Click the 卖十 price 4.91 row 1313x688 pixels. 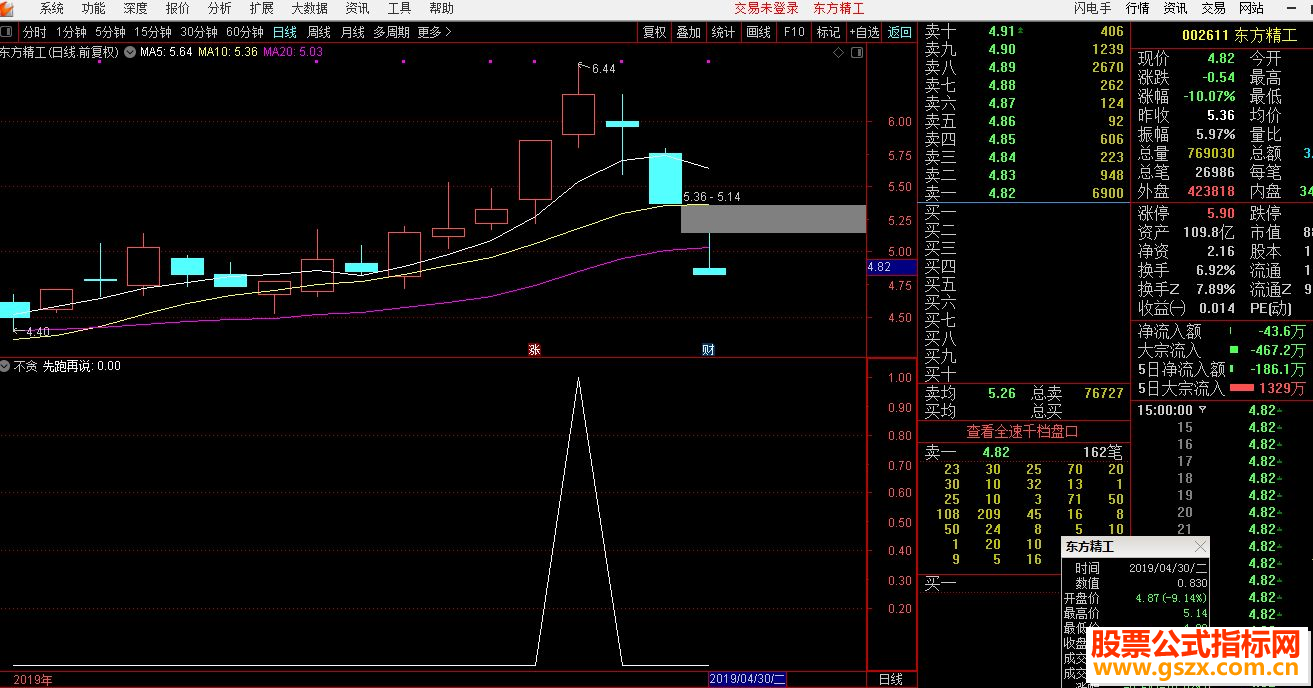click(x=1024, y=31)
